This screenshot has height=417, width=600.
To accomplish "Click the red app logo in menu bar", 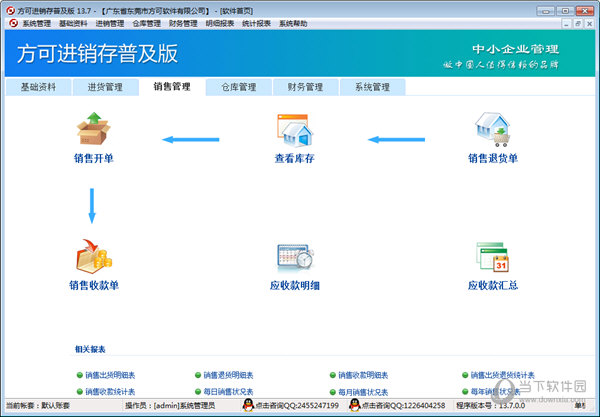I will click(x=13, y=23).
